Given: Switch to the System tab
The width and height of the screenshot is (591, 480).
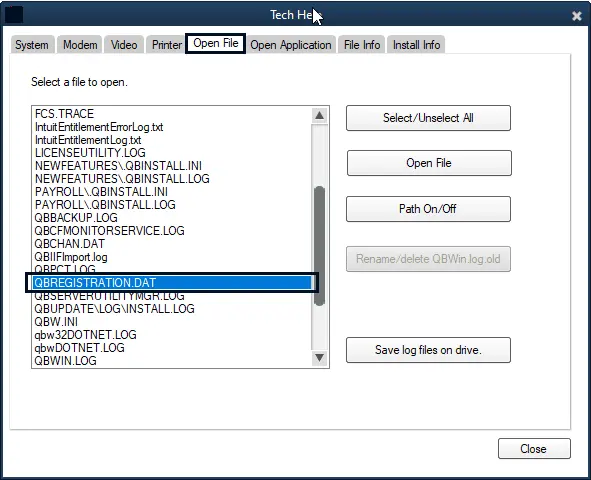Looking at the screenshot, I should point(32,45).
